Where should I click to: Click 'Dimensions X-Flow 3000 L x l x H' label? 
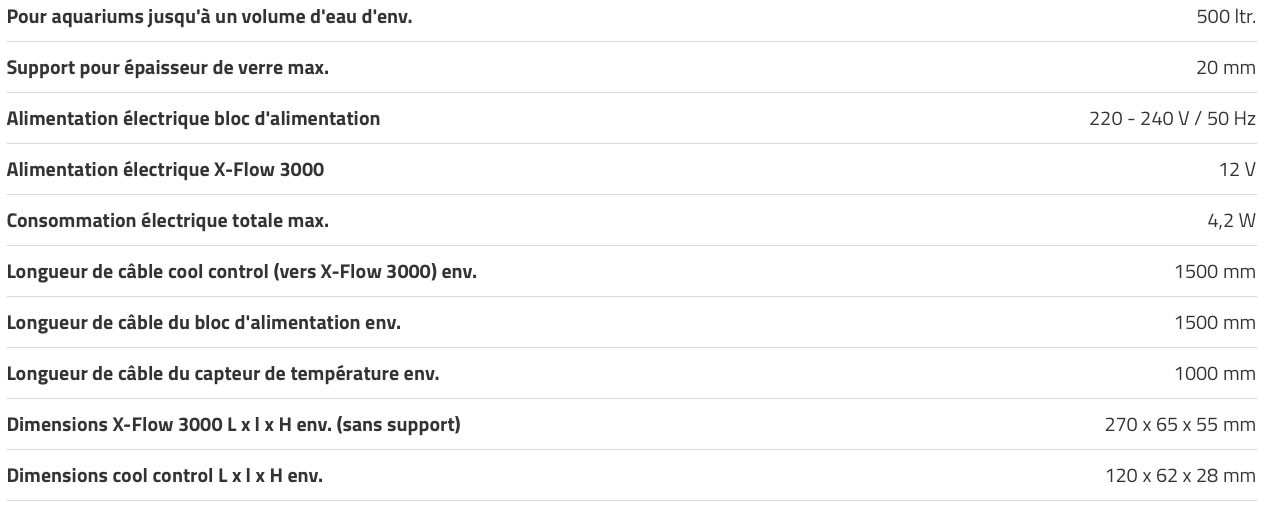pyautogui.click(x=234, y=425)
